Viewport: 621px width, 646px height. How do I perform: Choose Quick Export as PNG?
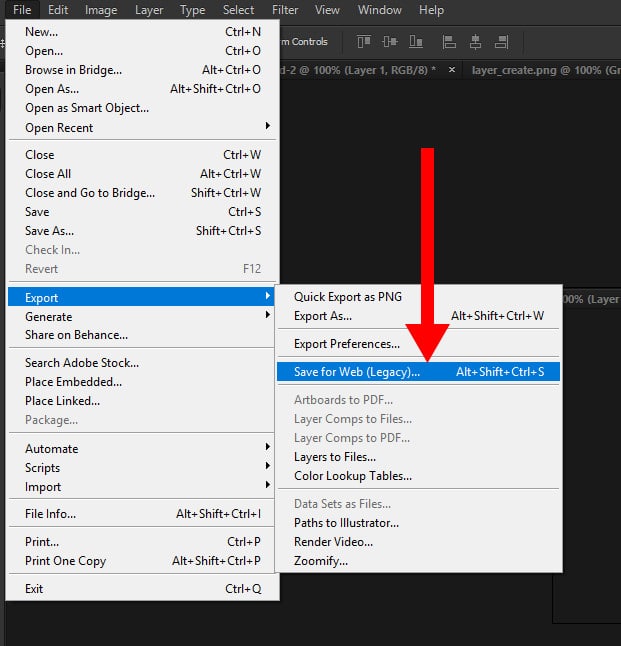418,297
